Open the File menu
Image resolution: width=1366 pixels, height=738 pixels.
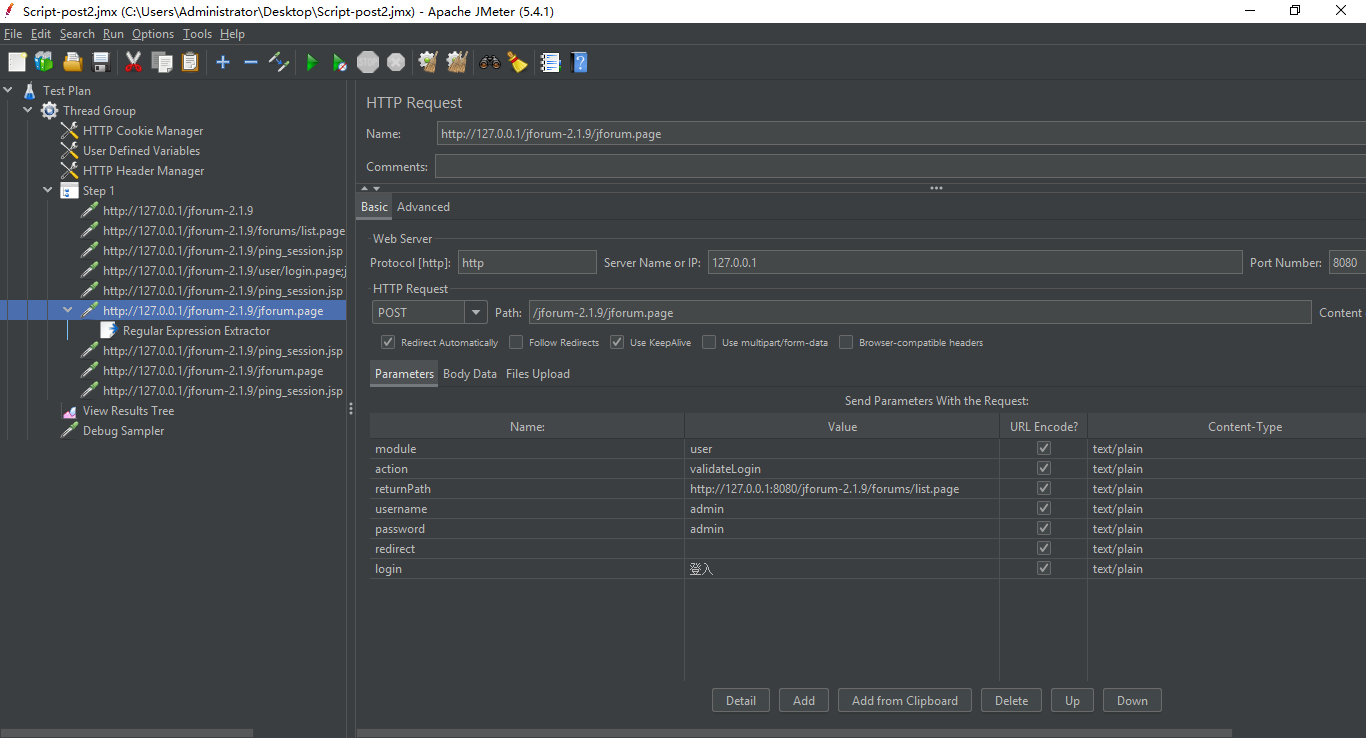pyautogui.click(x=13, y=34)
